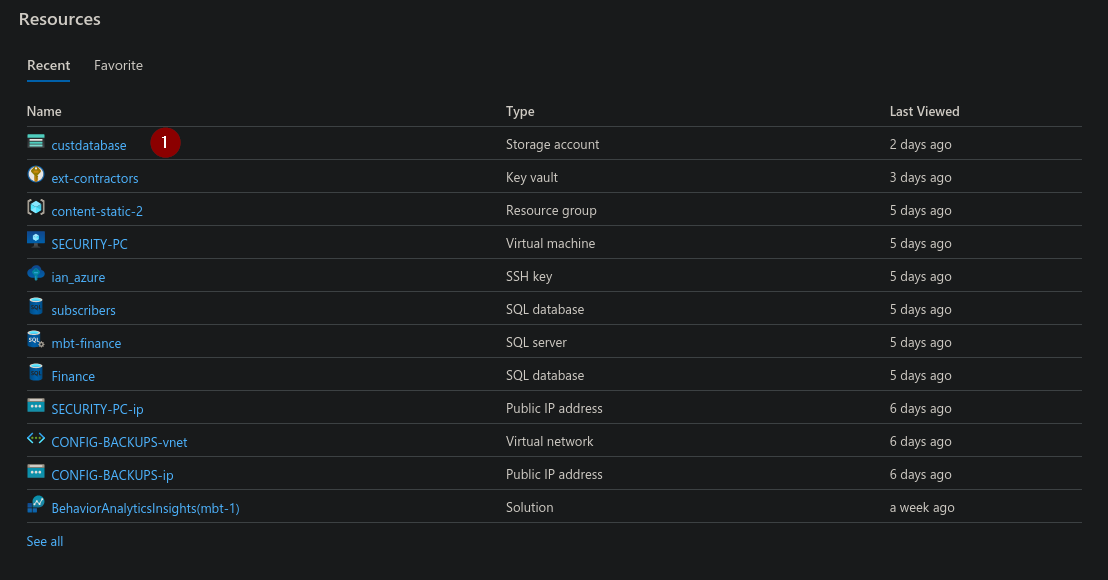The width and height of the screenshot is (1108, 580).
Task: Select the Recent tab
Action: coord(48,65)
